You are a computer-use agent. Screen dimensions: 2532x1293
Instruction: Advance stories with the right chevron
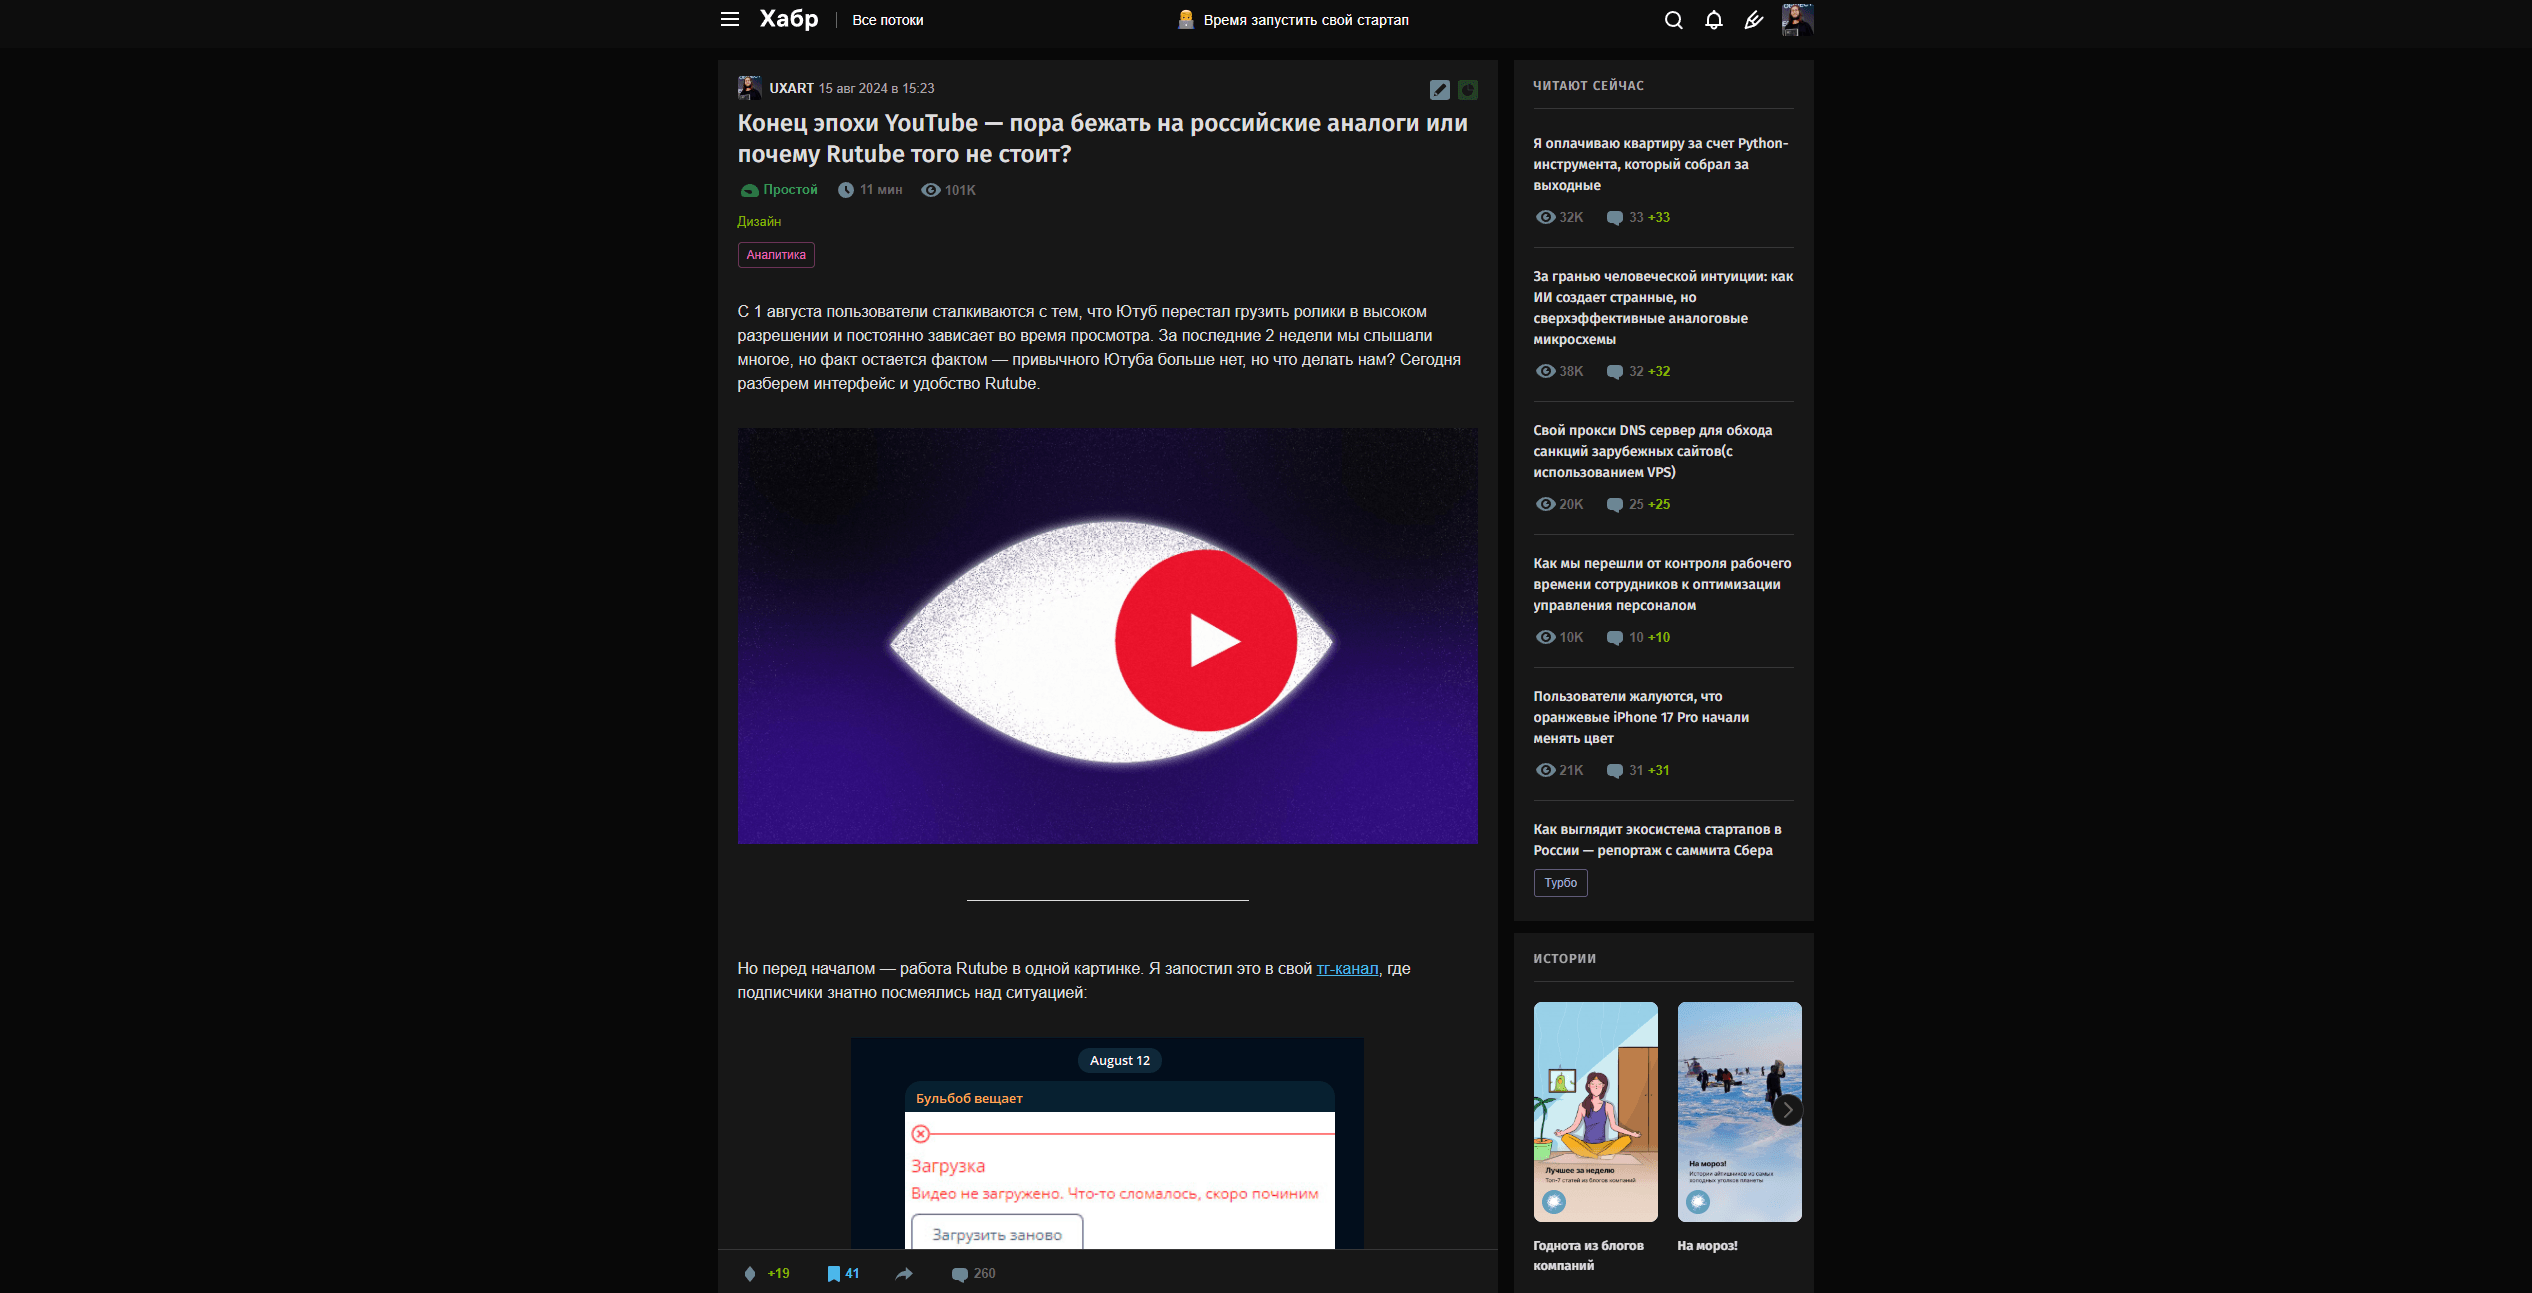tap(1787, 1110)
